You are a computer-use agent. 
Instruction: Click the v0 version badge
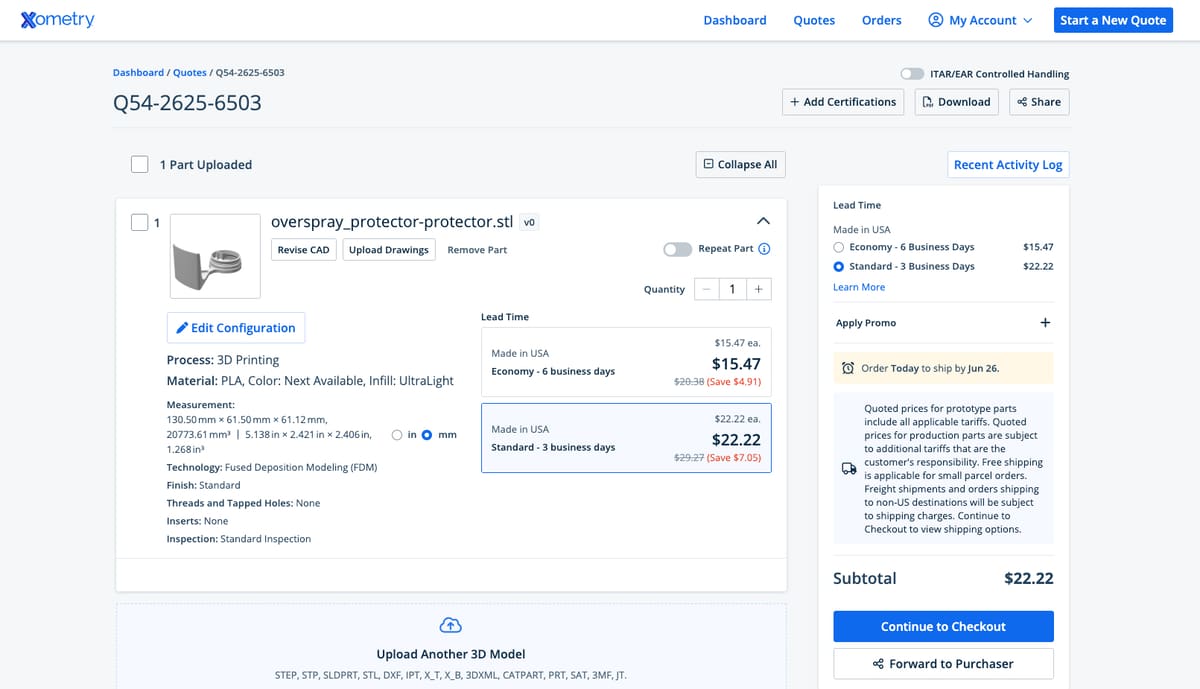click(530, 222)
